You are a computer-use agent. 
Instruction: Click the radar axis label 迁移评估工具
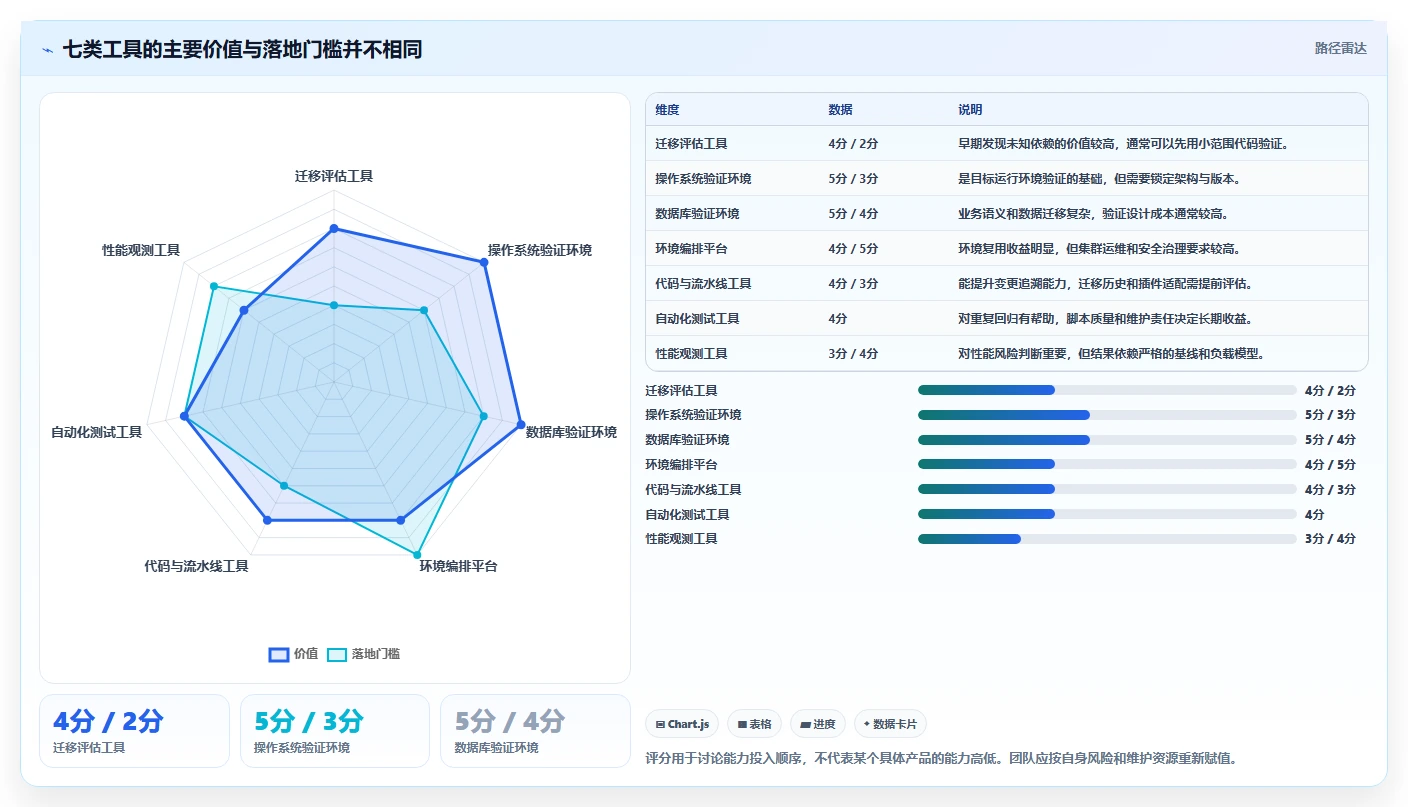point(334,176)
